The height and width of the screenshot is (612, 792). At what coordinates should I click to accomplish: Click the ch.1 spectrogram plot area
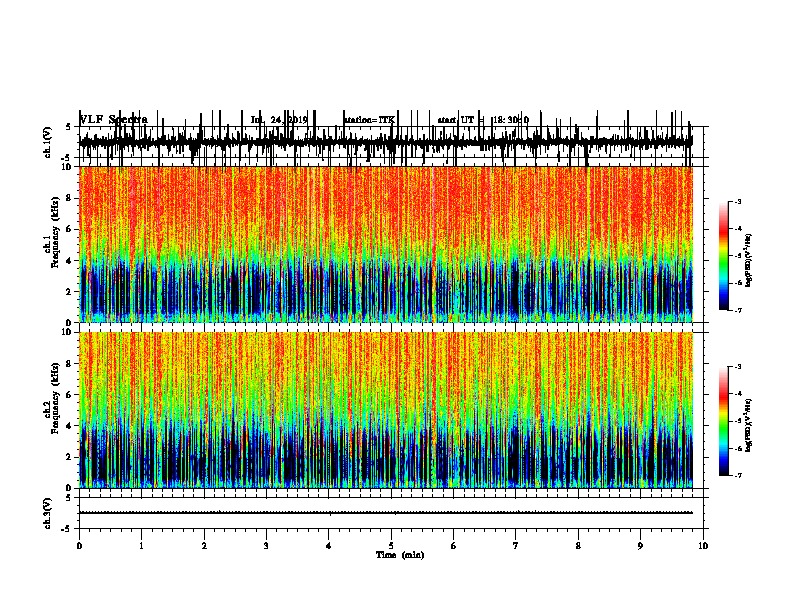coord(386,244)
